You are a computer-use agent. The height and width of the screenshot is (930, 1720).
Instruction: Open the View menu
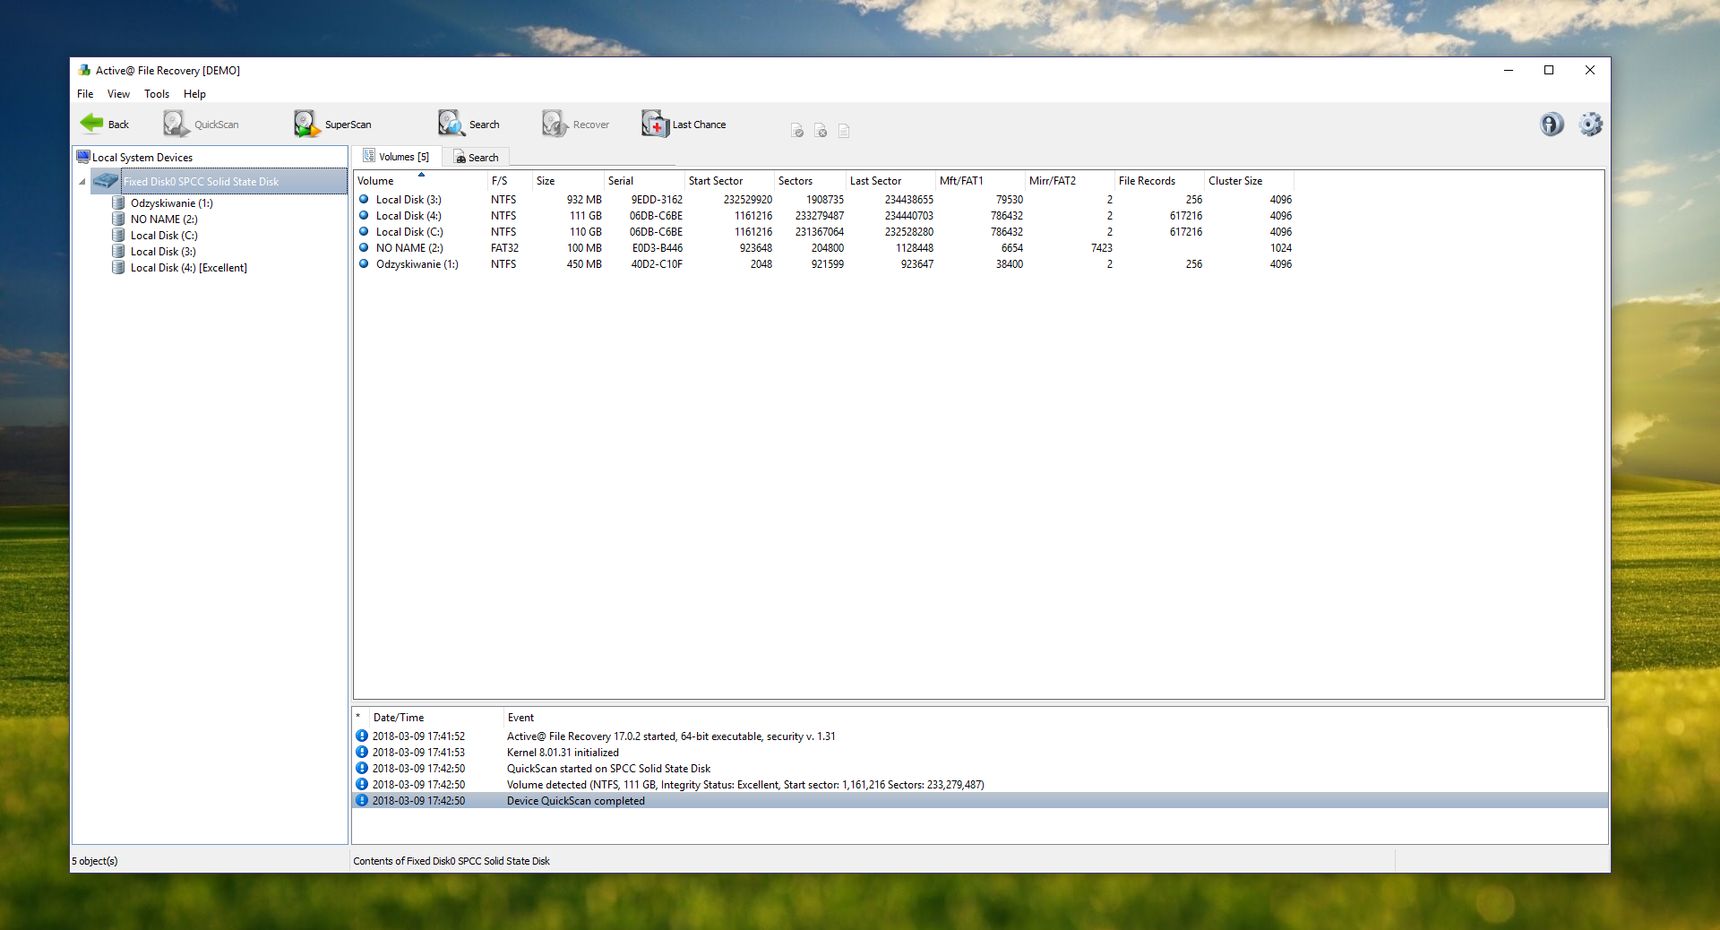[118, 94]
